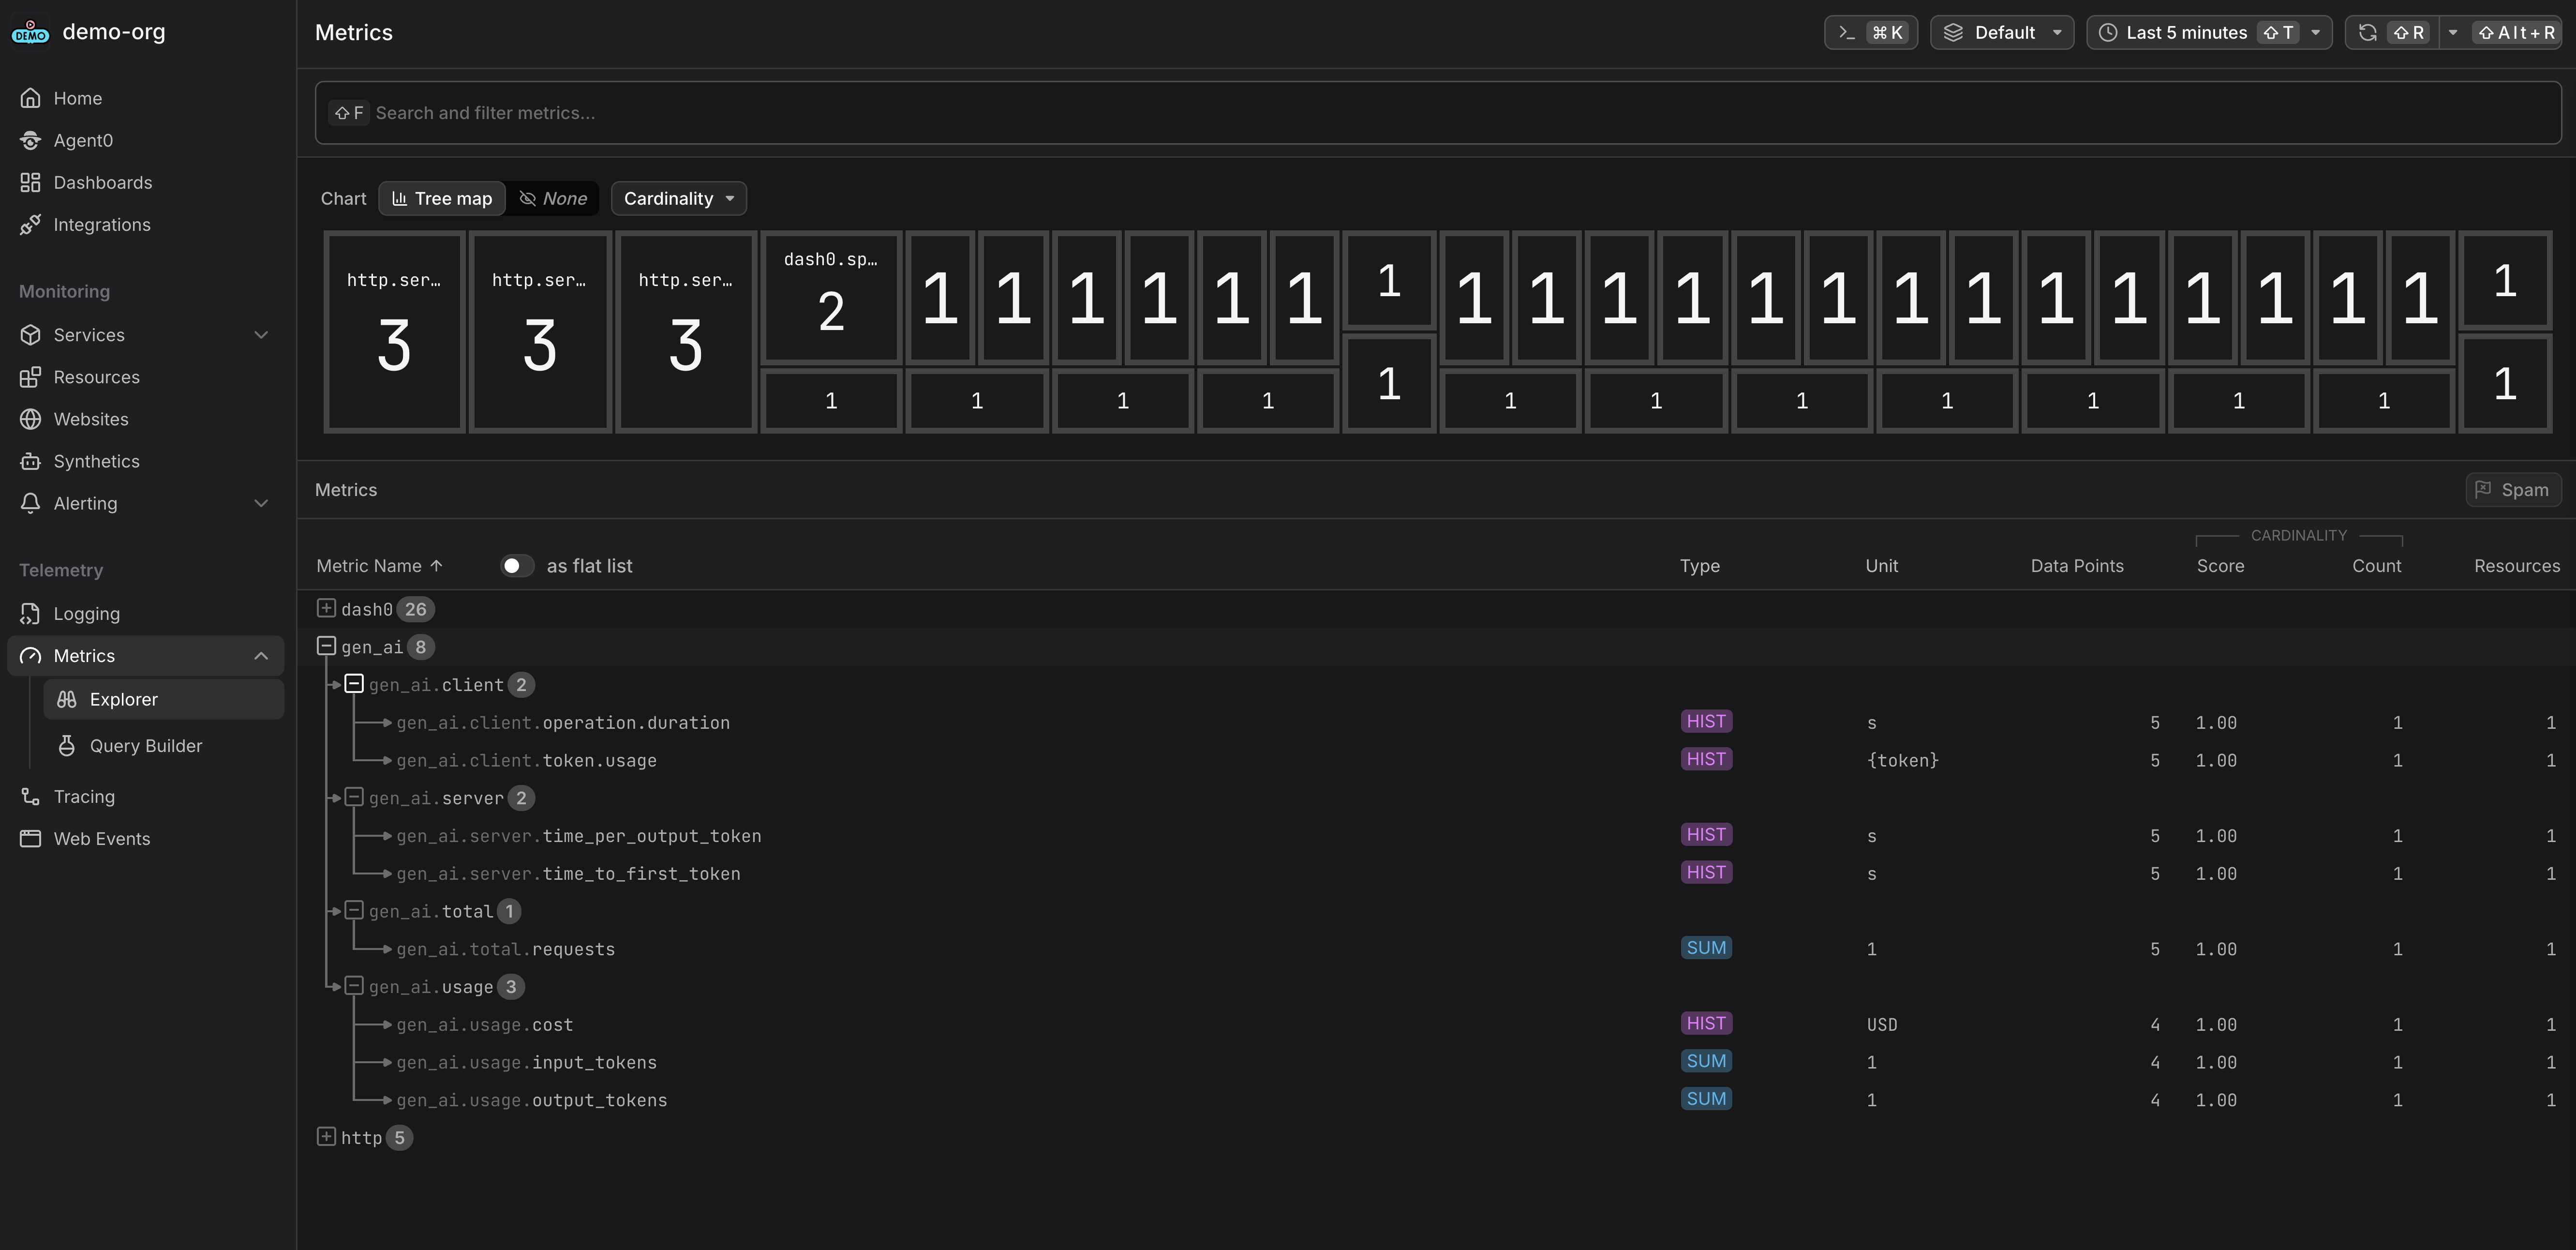Select None chart display option
This screenshot has height=1250, width=2576.
point(553,198)
